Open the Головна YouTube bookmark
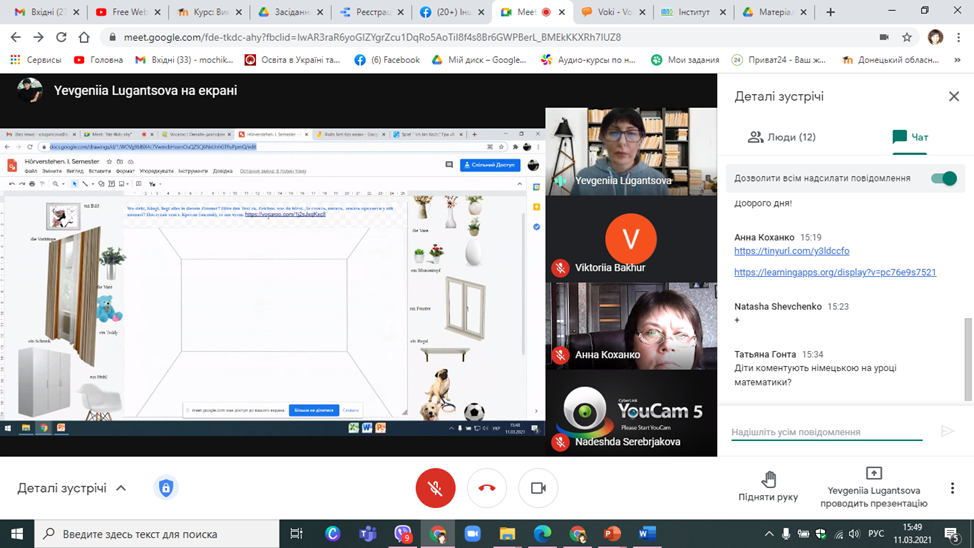This screenshot has width=974, height=548. pyautogui.click(x=98, y=60)
